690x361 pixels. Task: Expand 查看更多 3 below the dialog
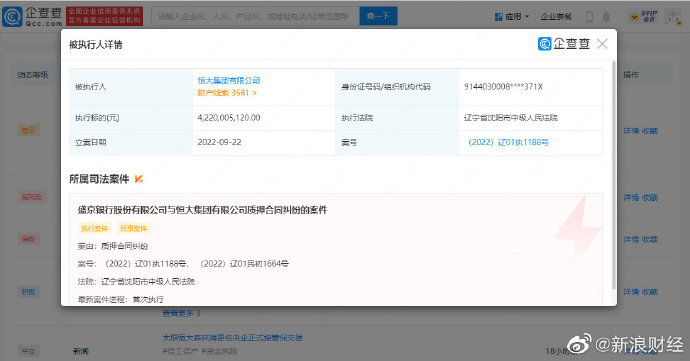(x=181, y=313)
